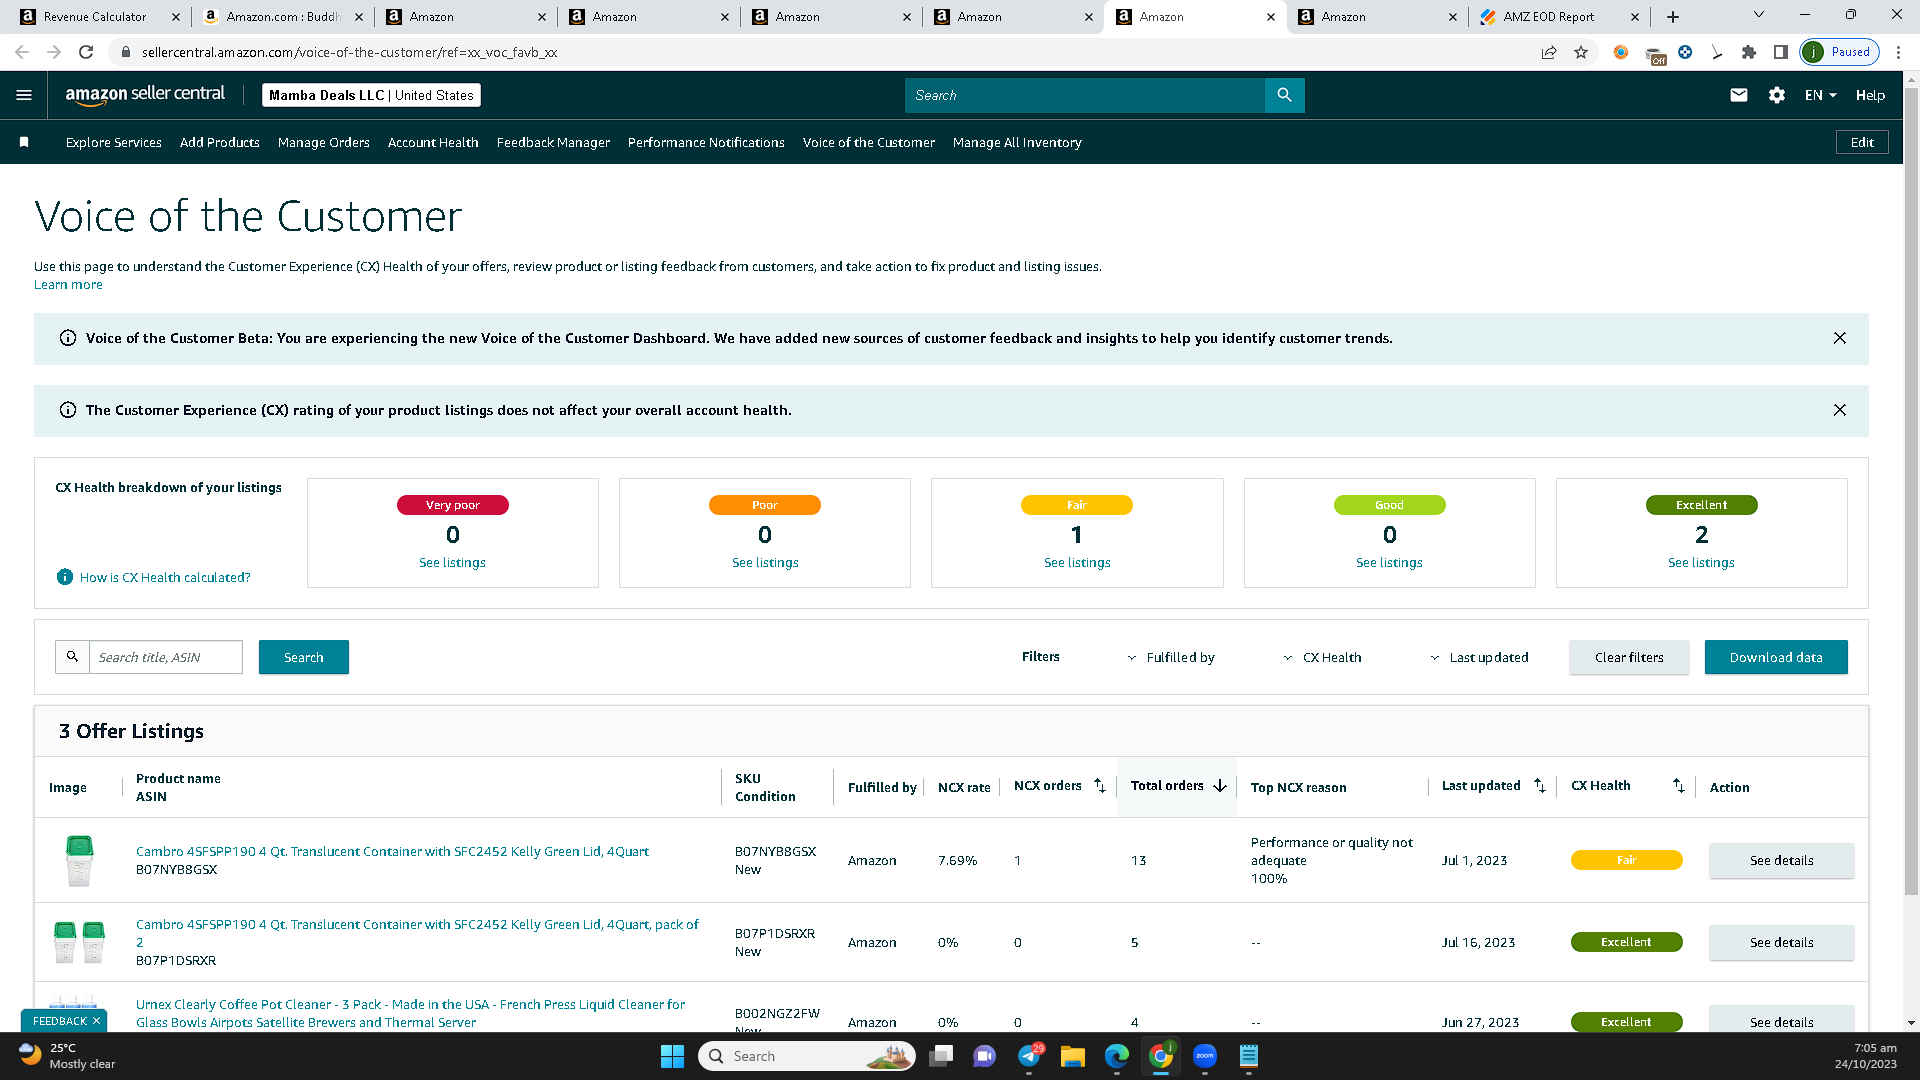The image size is (1920, 1080).
Task: Go back with the browser back arrow
Action: click(x=22, y=52)
